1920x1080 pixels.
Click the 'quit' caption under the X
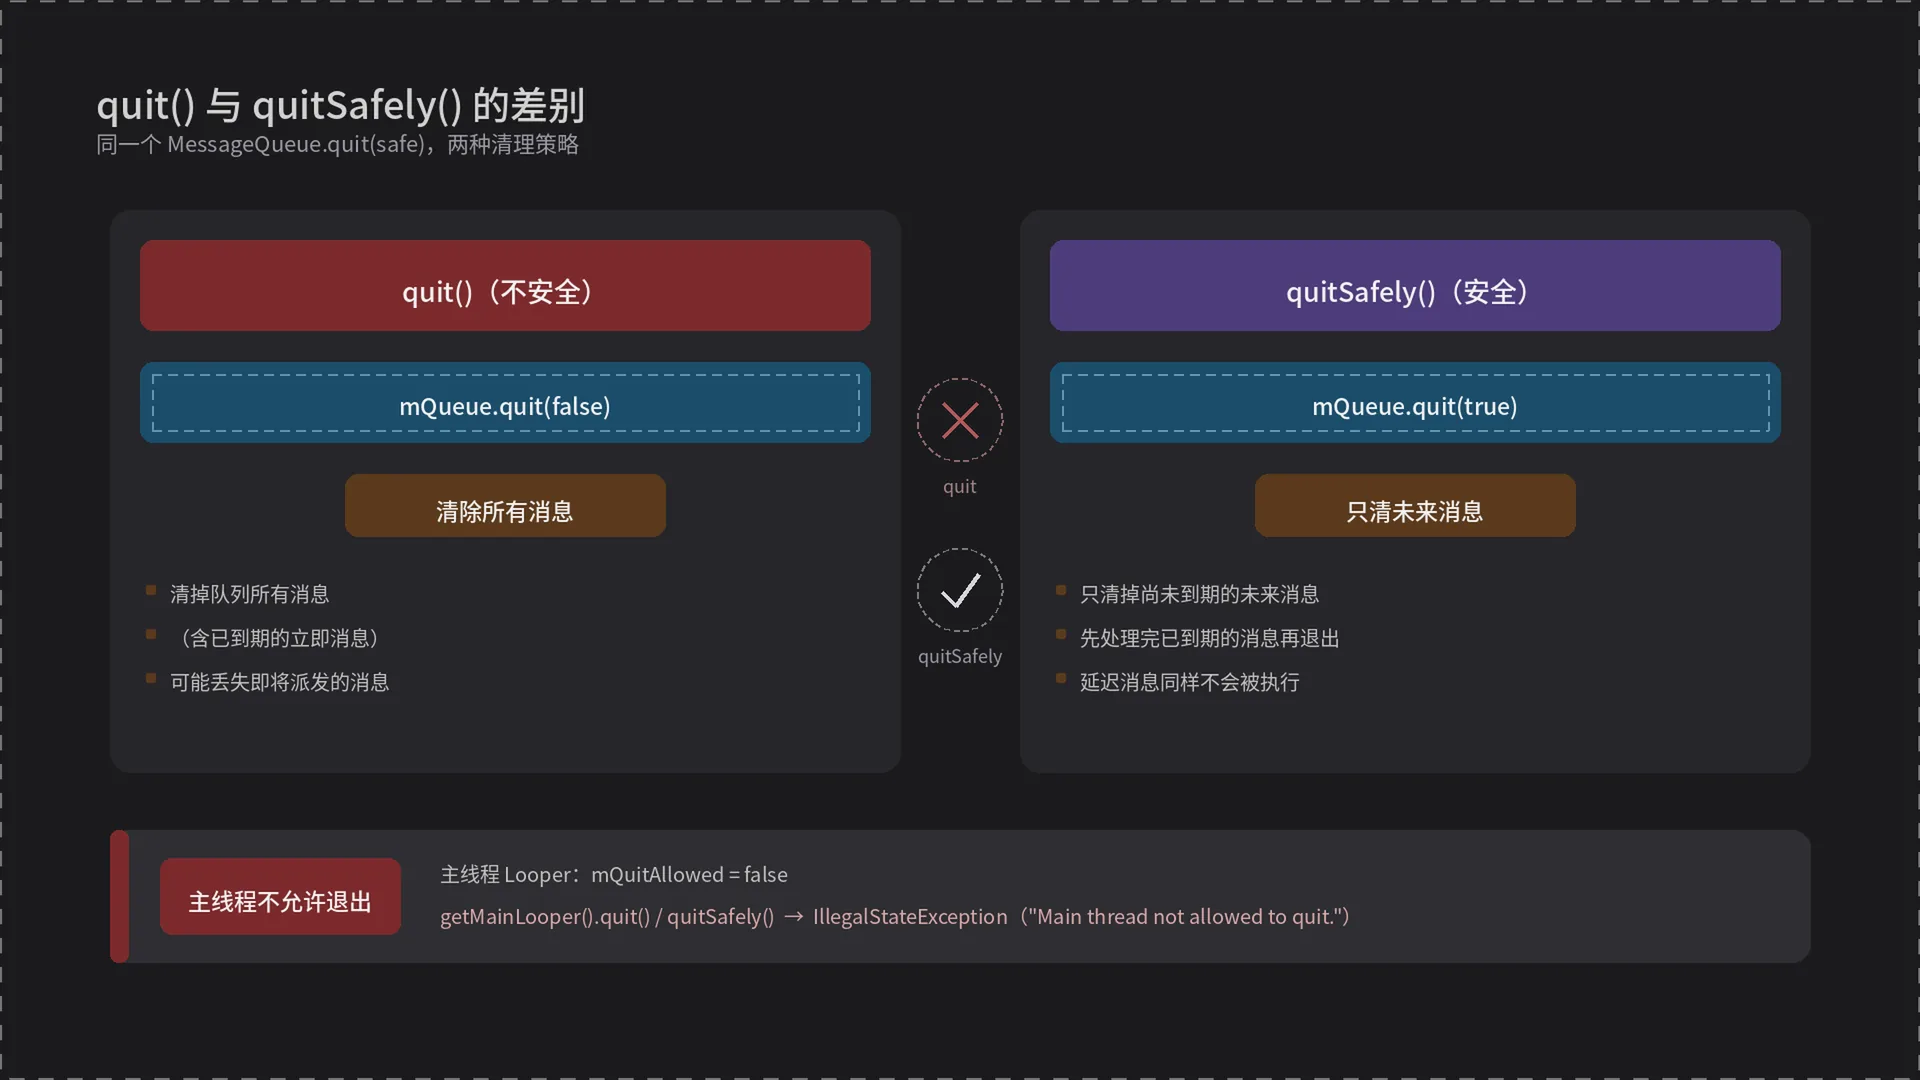pyautogui.click(x=960, y=487)
